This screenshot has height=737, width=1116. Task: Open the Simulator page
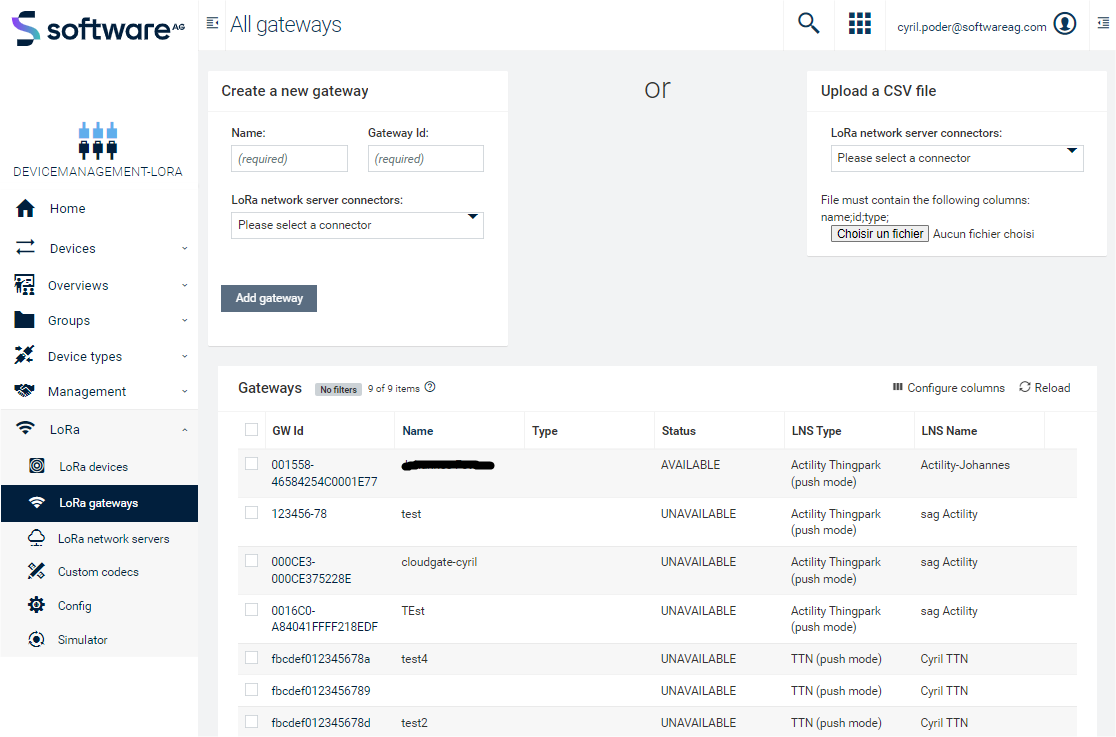click(82, 640)
